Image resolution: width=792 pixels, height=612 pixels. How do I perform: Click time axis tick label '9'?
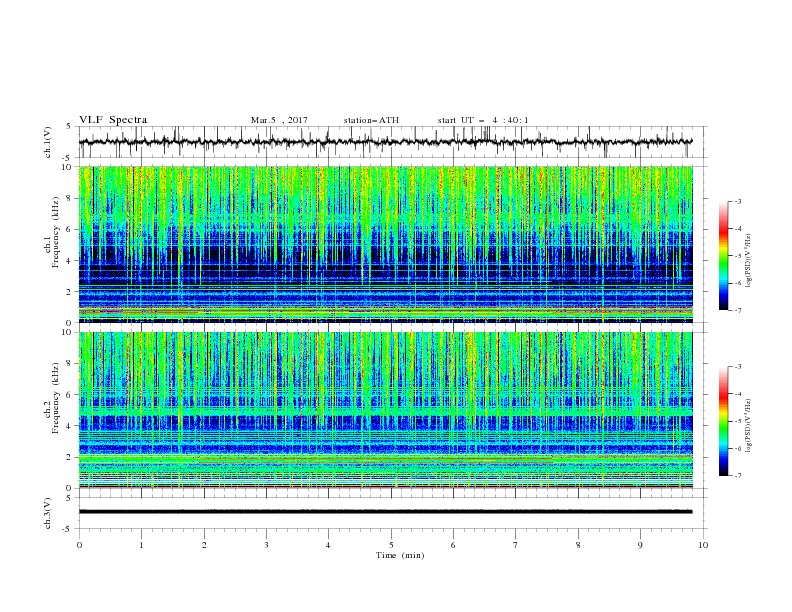point(640,545)
